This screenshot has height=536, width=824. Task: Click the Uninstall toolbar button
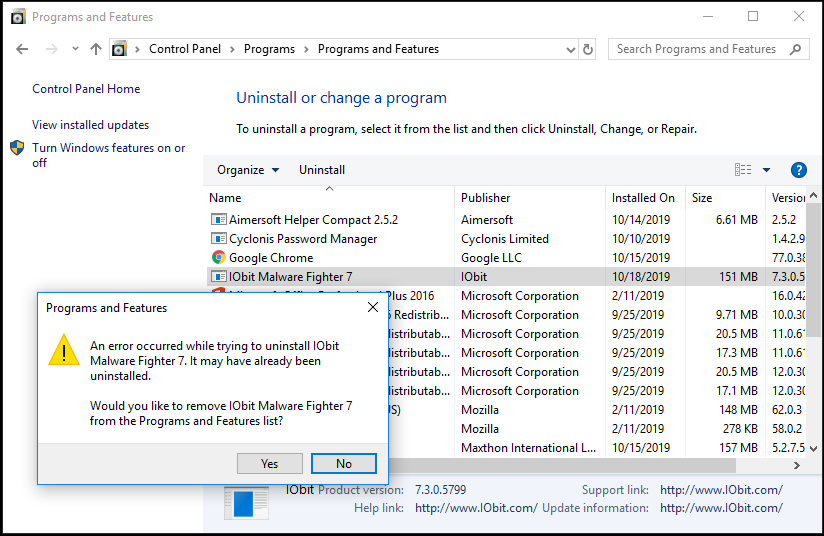pos(322,170)
